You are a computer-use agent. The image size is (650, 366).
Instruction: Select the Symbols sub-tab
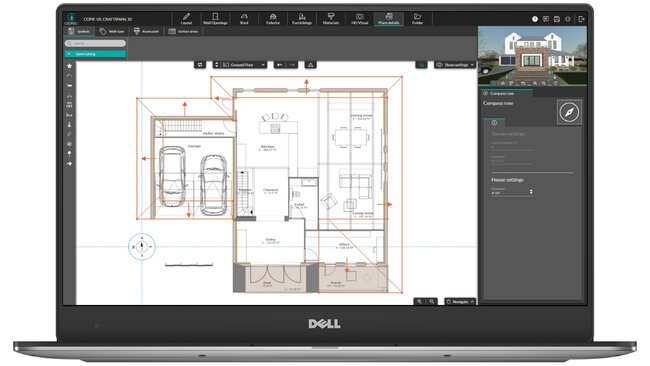79,32
